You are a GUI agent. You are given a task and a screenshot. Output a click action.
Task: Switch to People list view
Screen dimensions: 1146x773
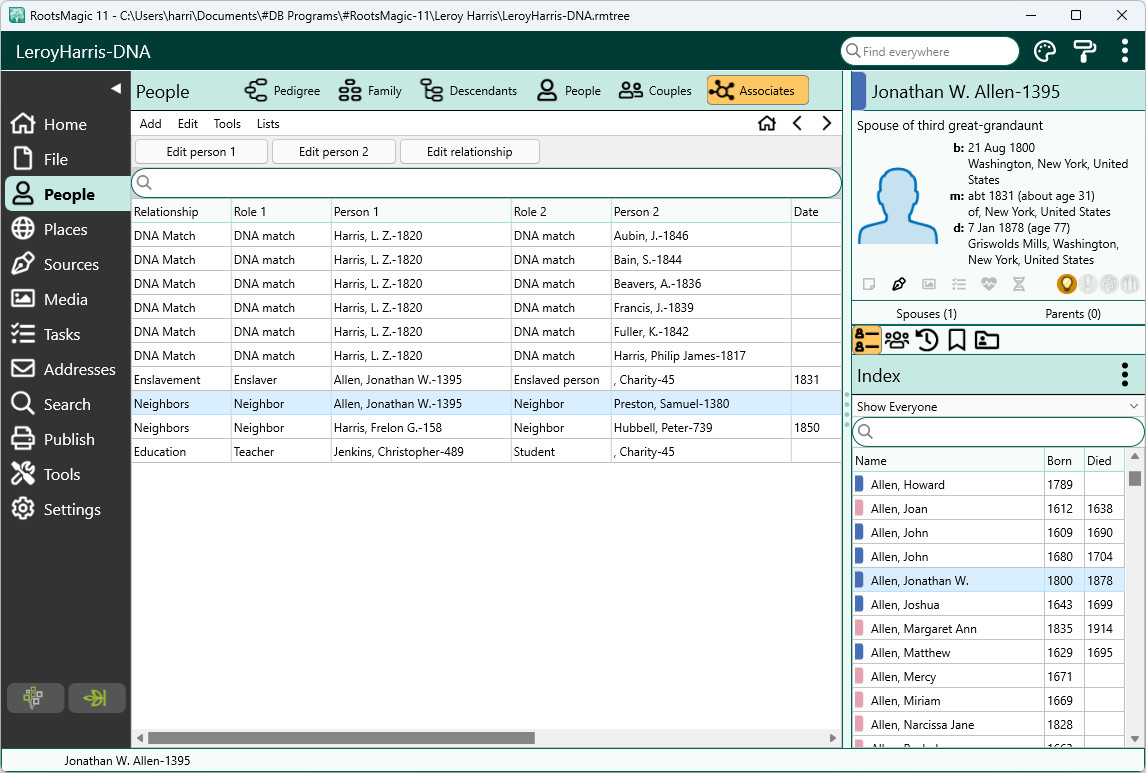pos(569,91)
